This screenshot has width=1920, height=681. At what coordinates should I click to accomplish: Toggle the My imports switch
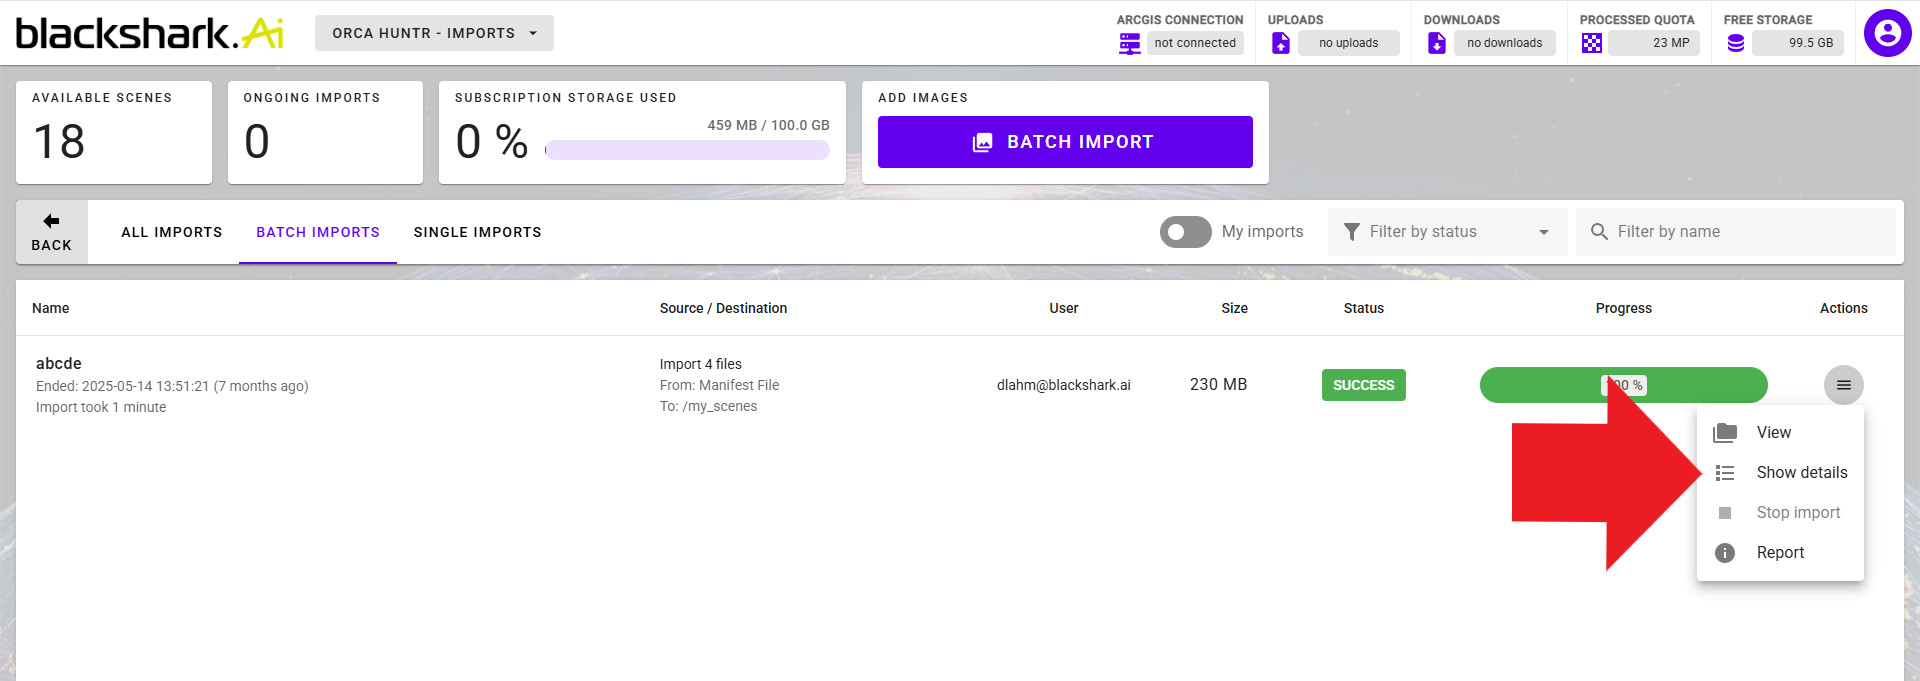[1186, 232]
